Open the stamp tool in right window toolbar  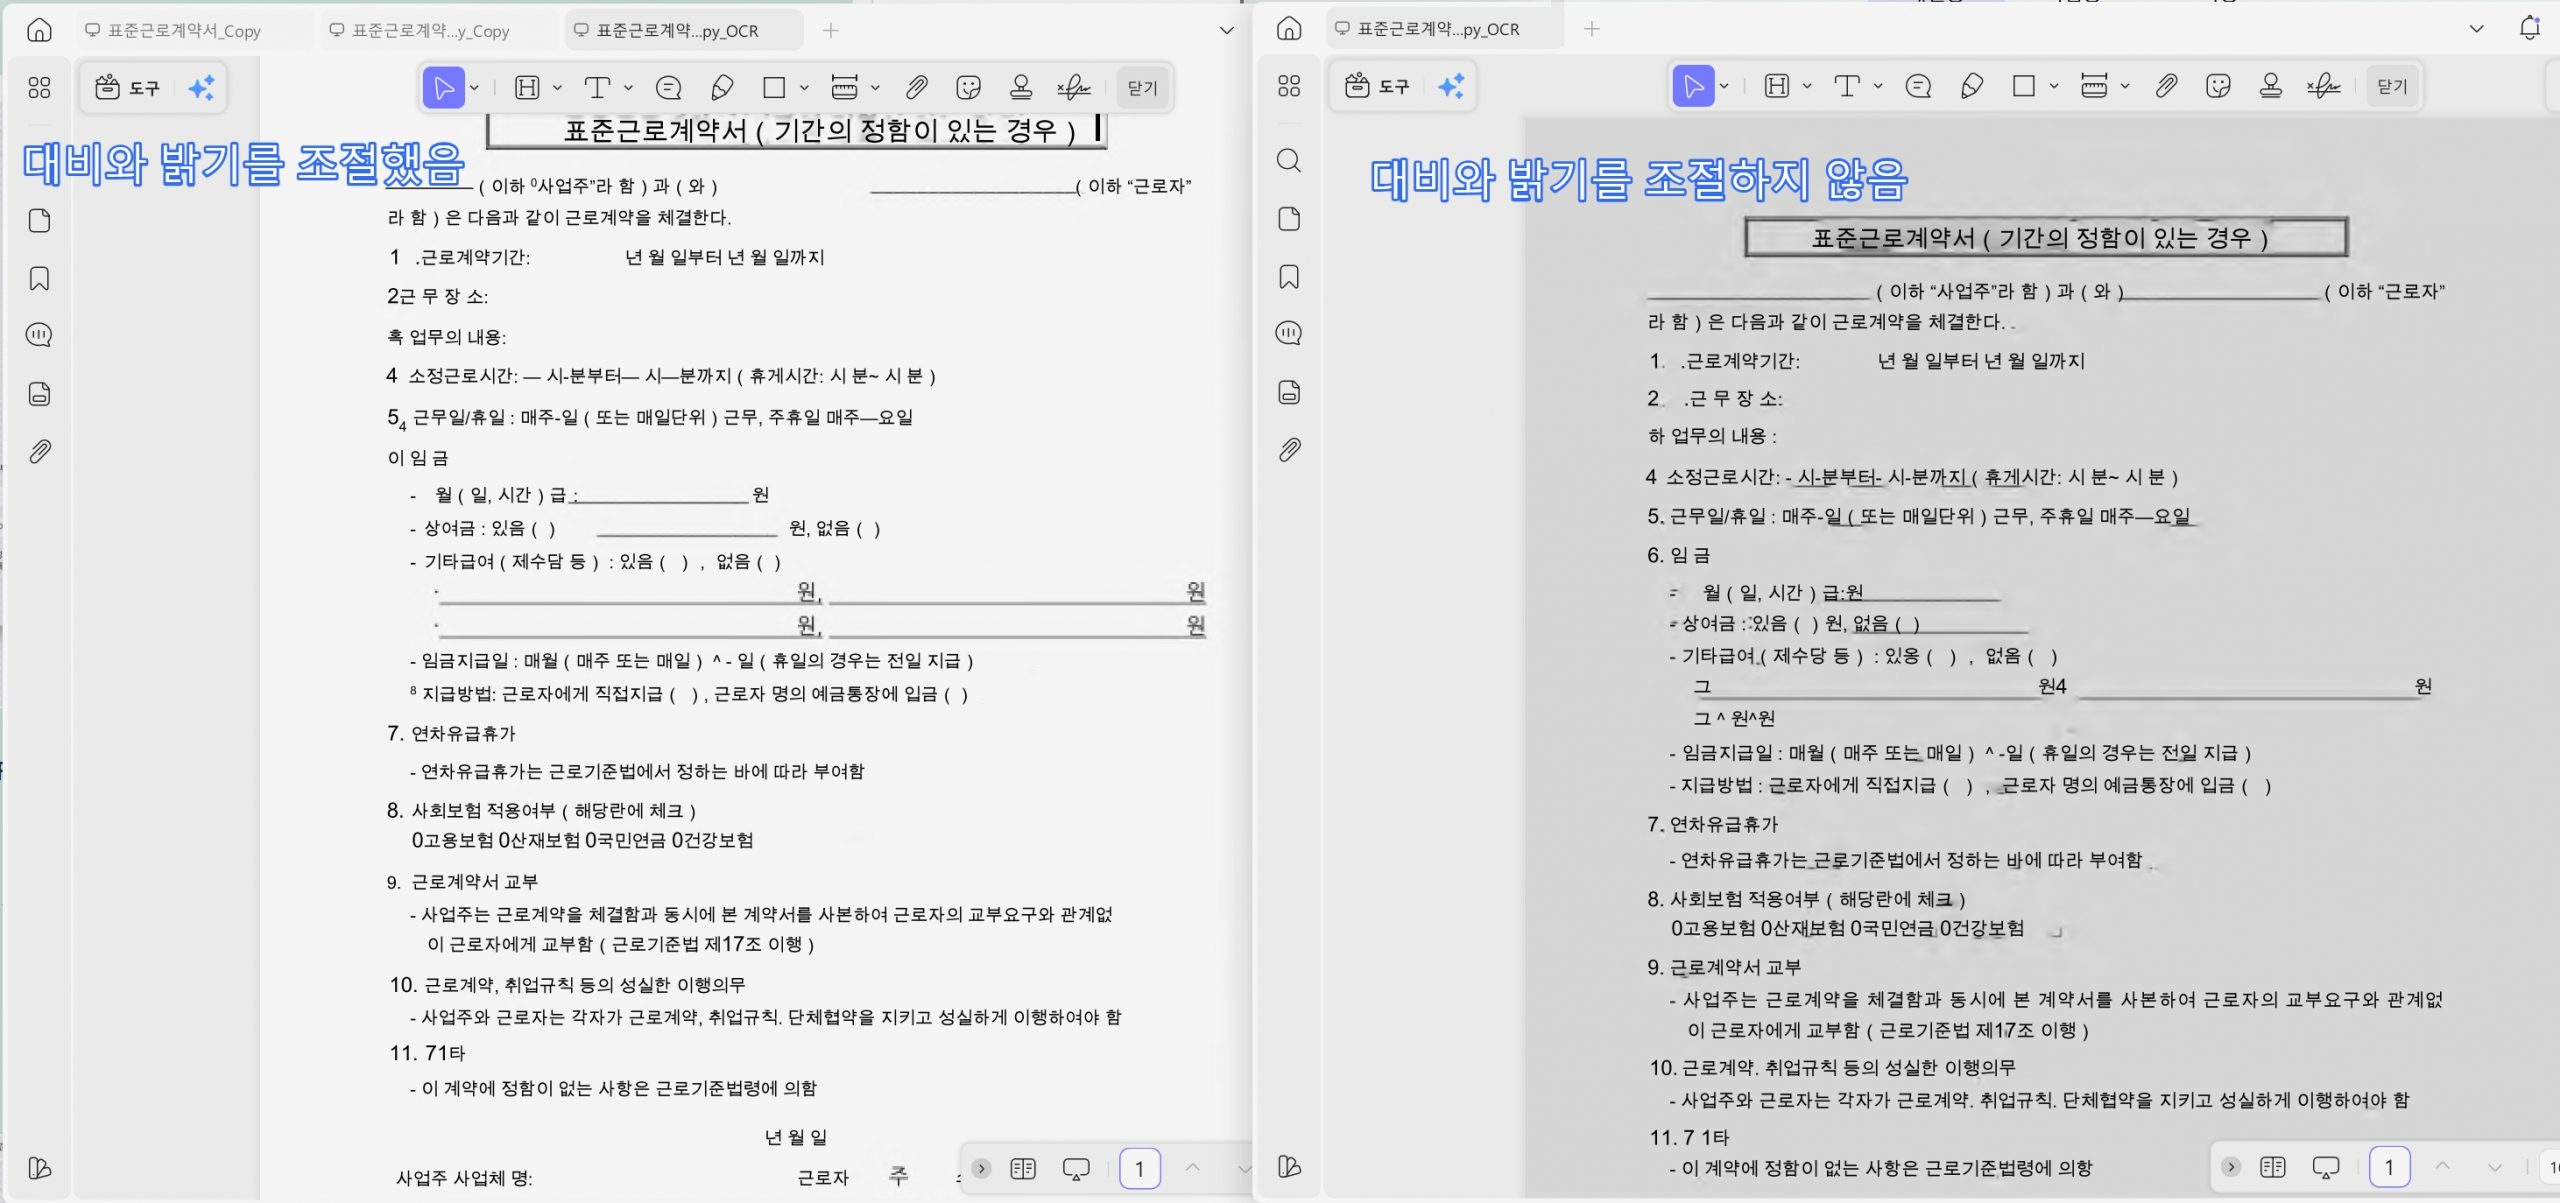[2271, 86]
